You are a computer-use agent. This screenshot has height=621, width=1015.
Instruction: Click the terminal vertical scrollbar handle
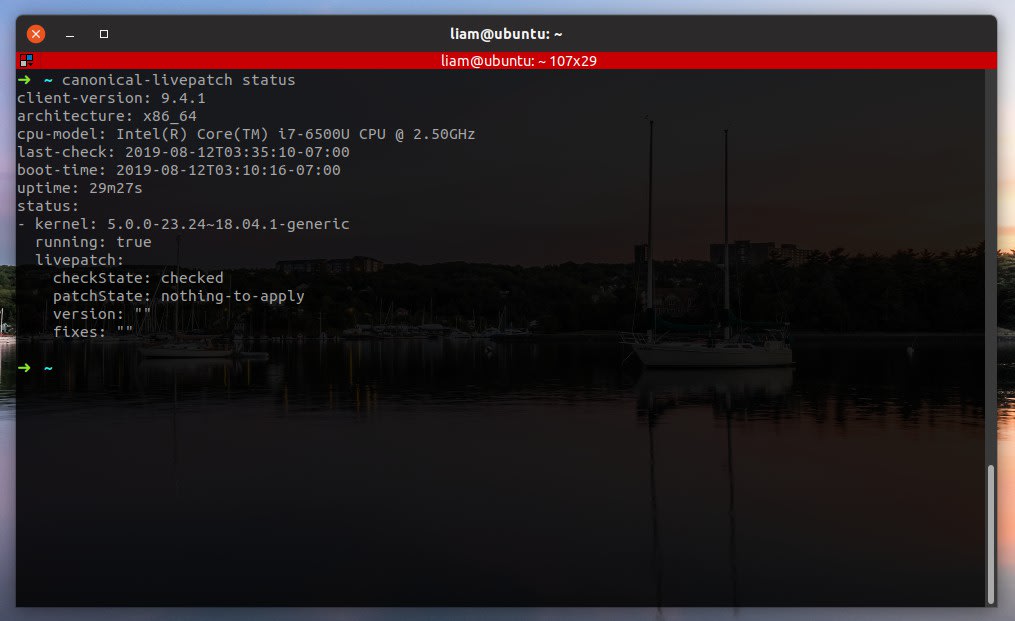click(990, 534)
